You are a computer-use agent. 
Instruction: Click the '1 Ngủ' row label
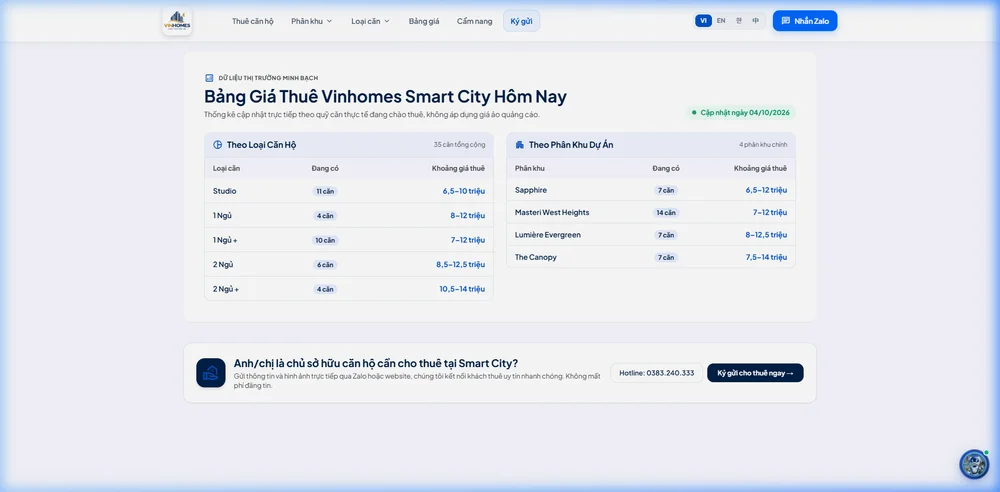pos(223,216)
